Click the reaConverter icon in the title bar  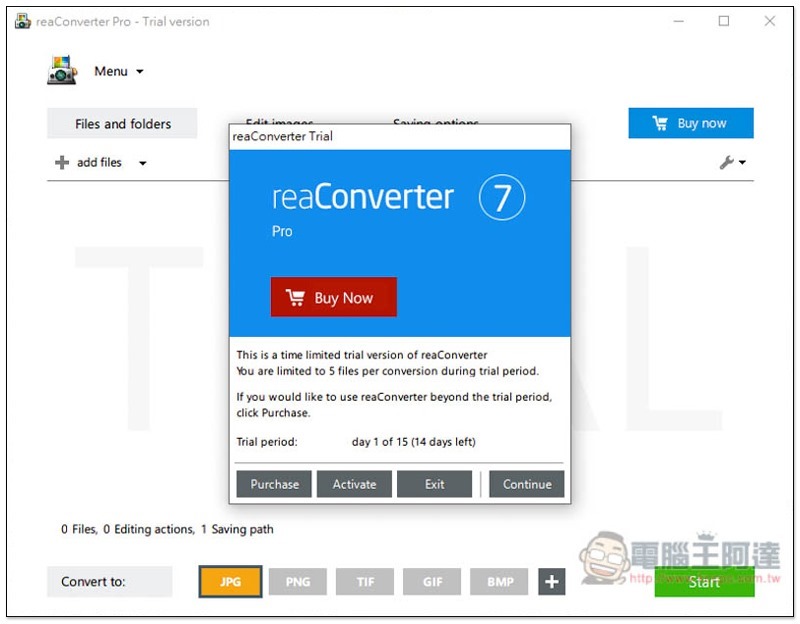pyautogui.click(x=22, y=21)
